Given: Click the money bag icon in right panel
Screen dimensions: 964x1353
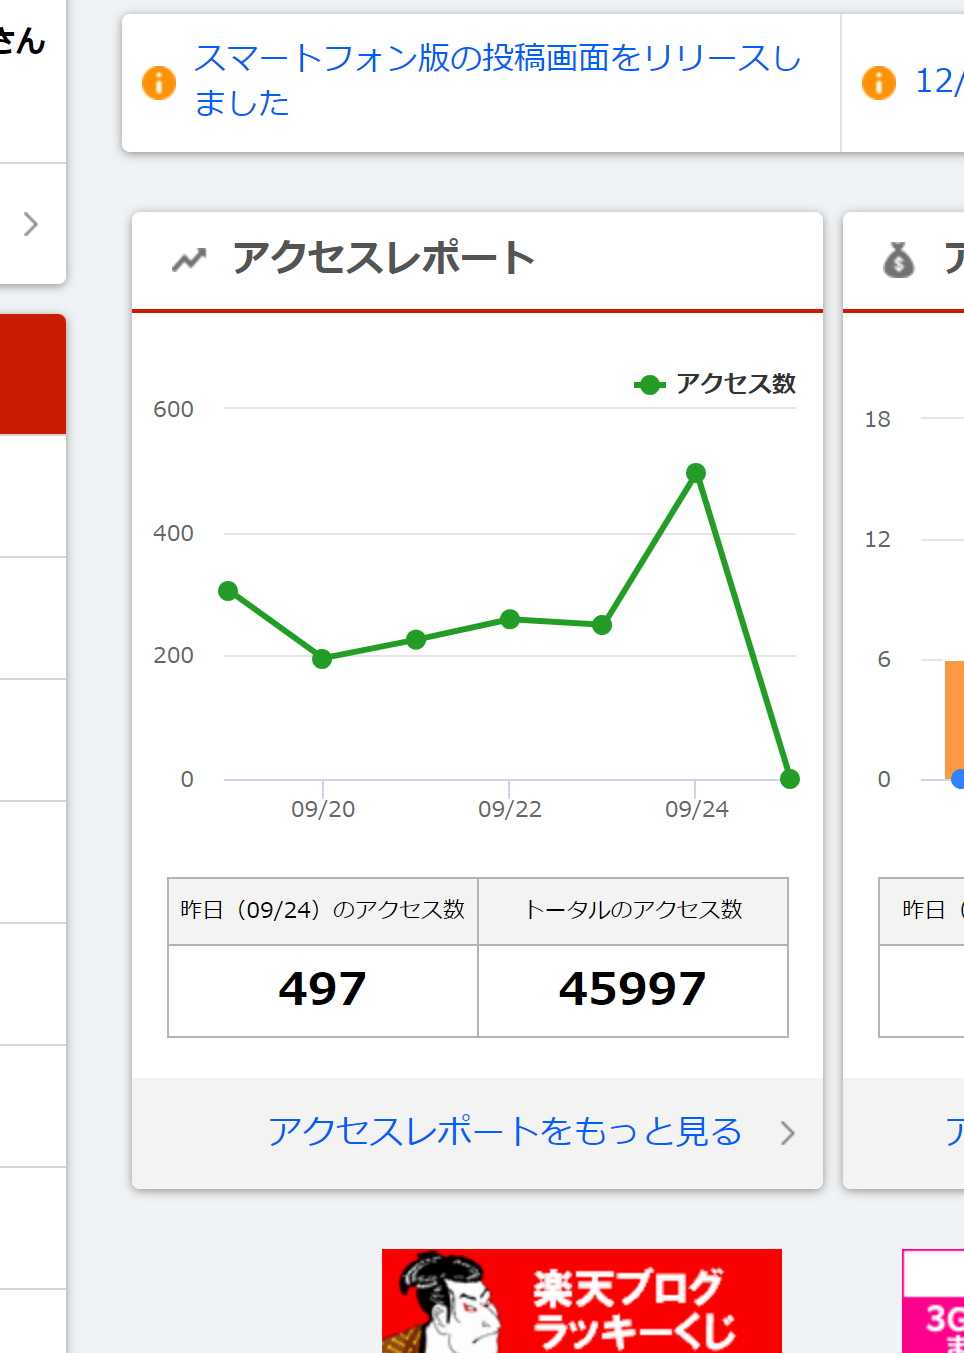Looking at the screenshot, I should pyautogui.click(x=899, y=260).
